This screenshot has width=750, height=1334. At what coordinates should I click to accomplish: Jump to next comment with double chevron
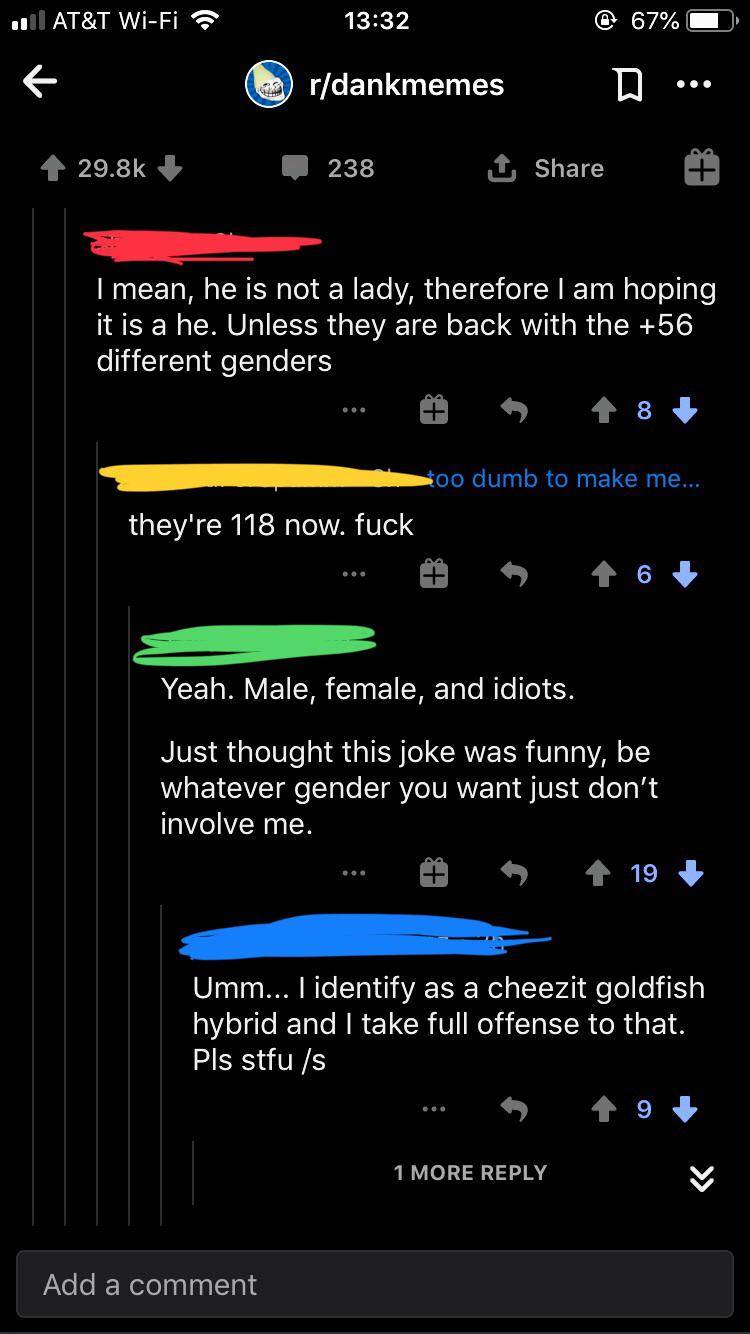(x=702, y=1179)
